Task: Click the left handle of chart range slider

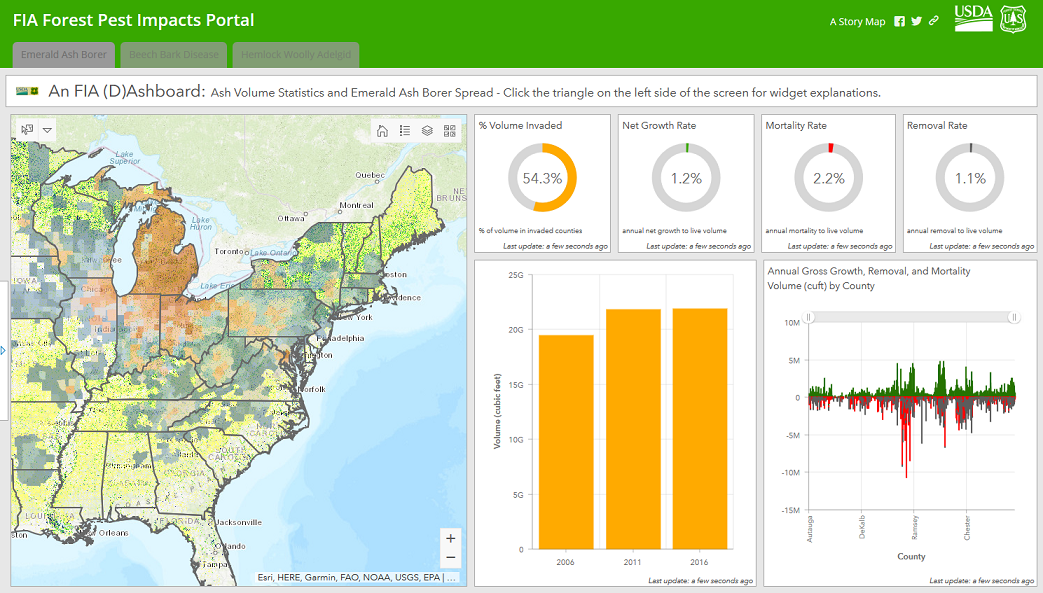Action: pyautogui.click(x=809, y=317)
